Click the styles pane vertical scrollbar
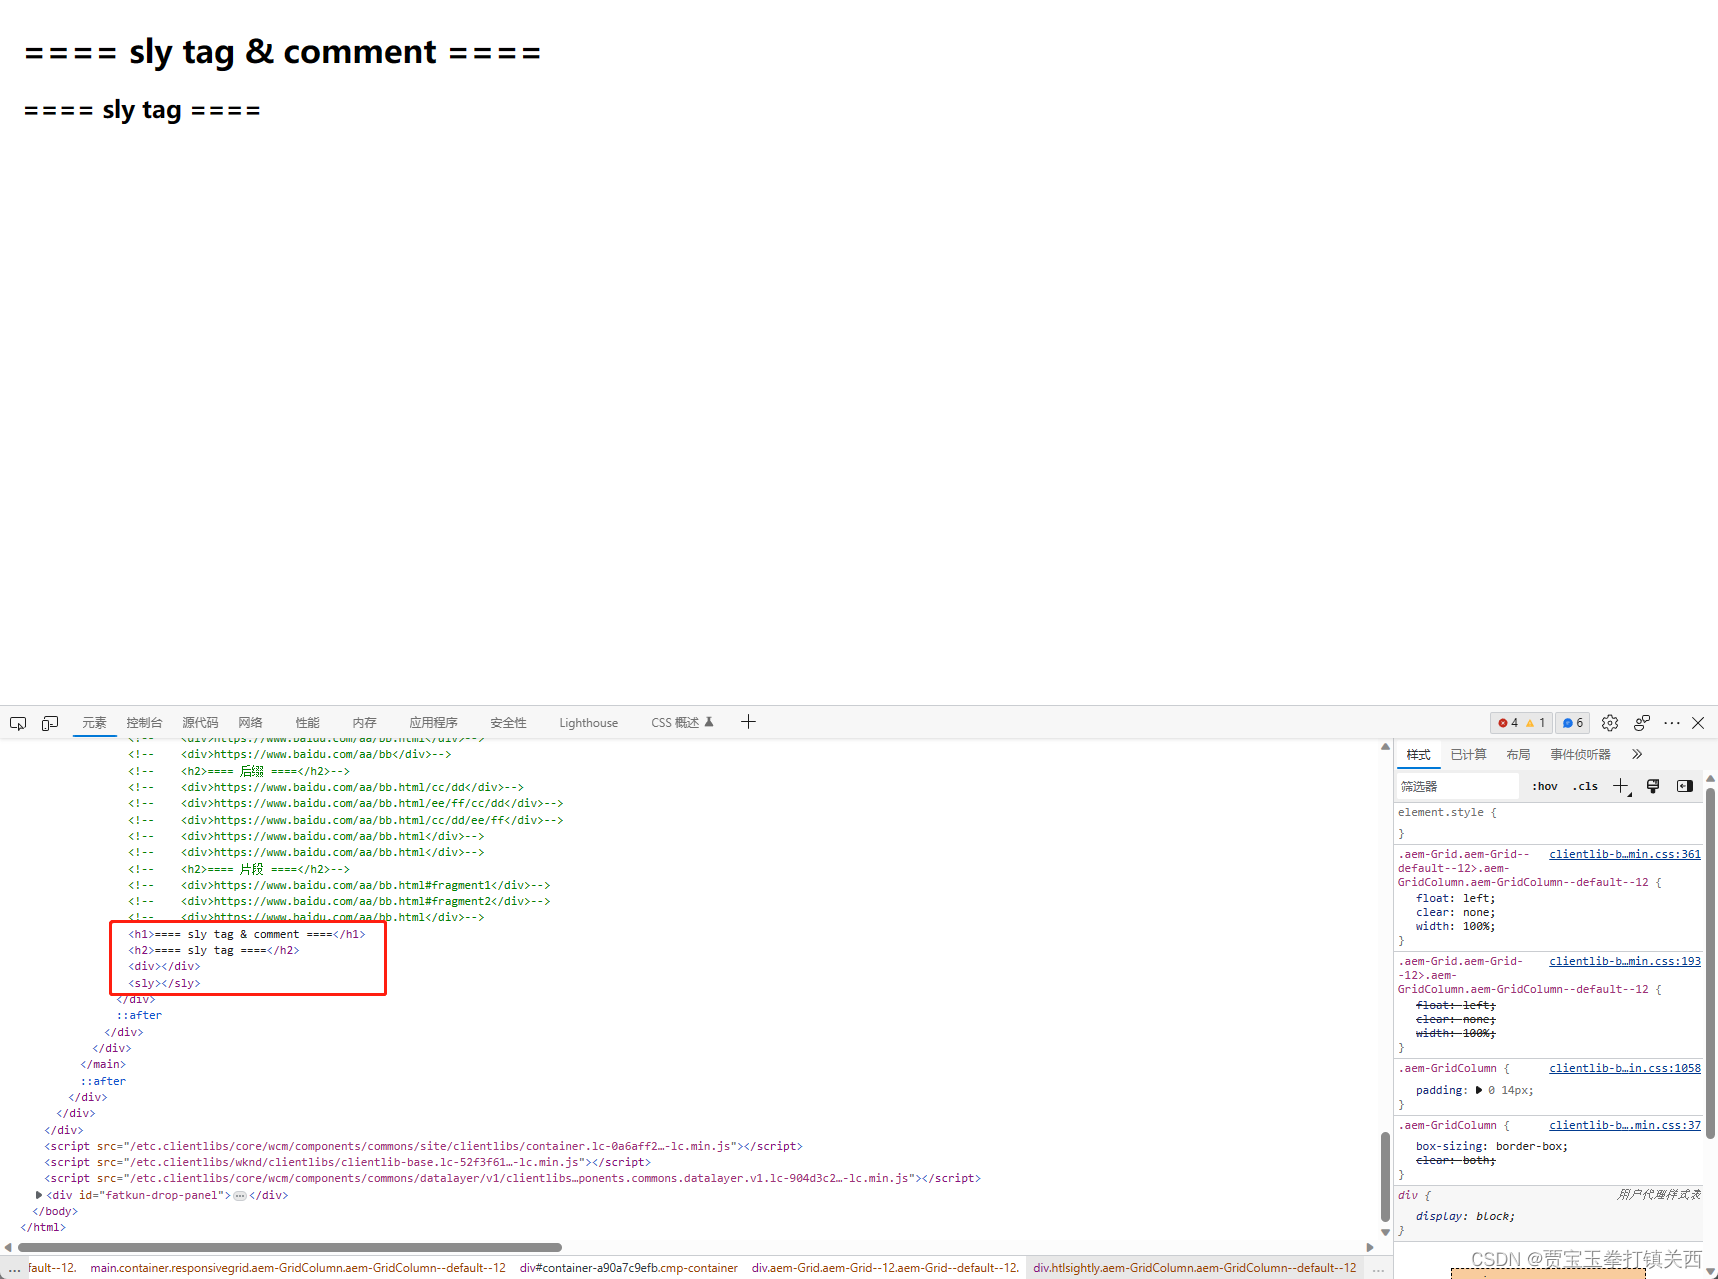Screen dimensions: 1718x1279 (x=1710, y=962)
